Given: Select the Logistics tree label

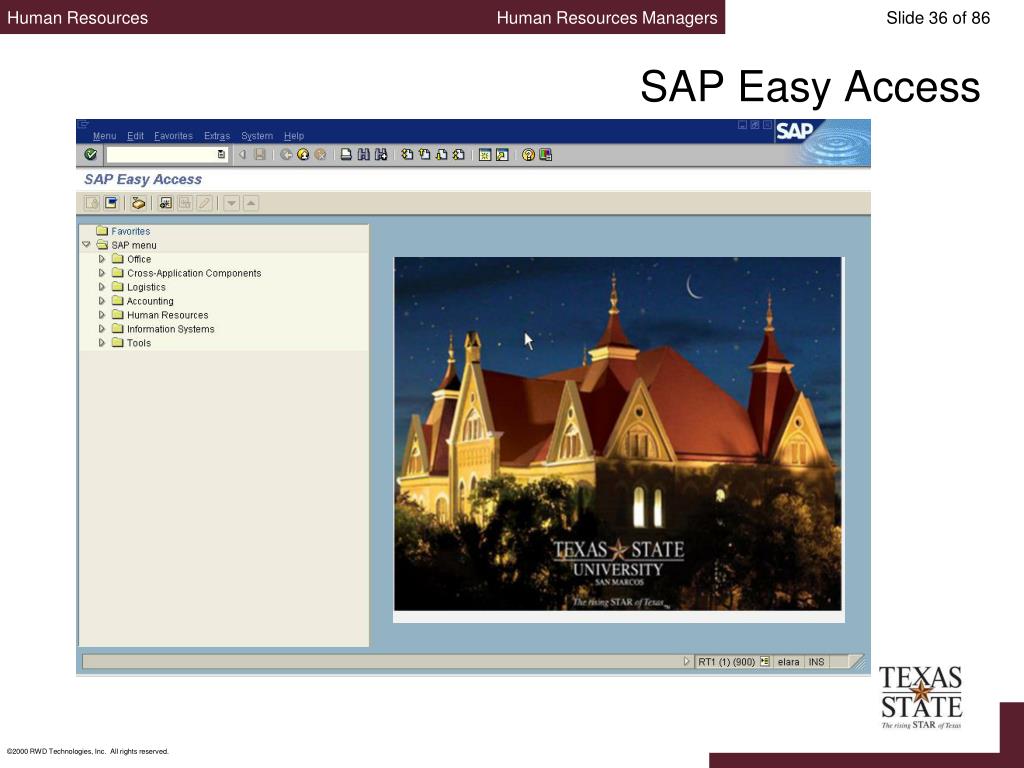Looking at the screenshot, I should pos(146,287).
